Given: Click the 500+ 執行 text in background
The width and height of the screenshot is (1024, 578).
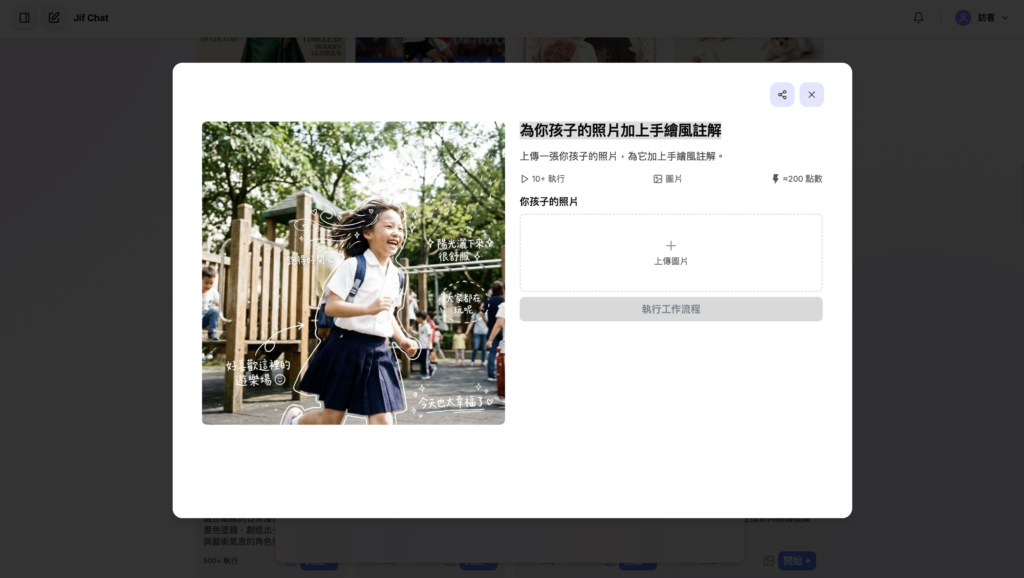Looking at the screenshot, I should 221,560.
